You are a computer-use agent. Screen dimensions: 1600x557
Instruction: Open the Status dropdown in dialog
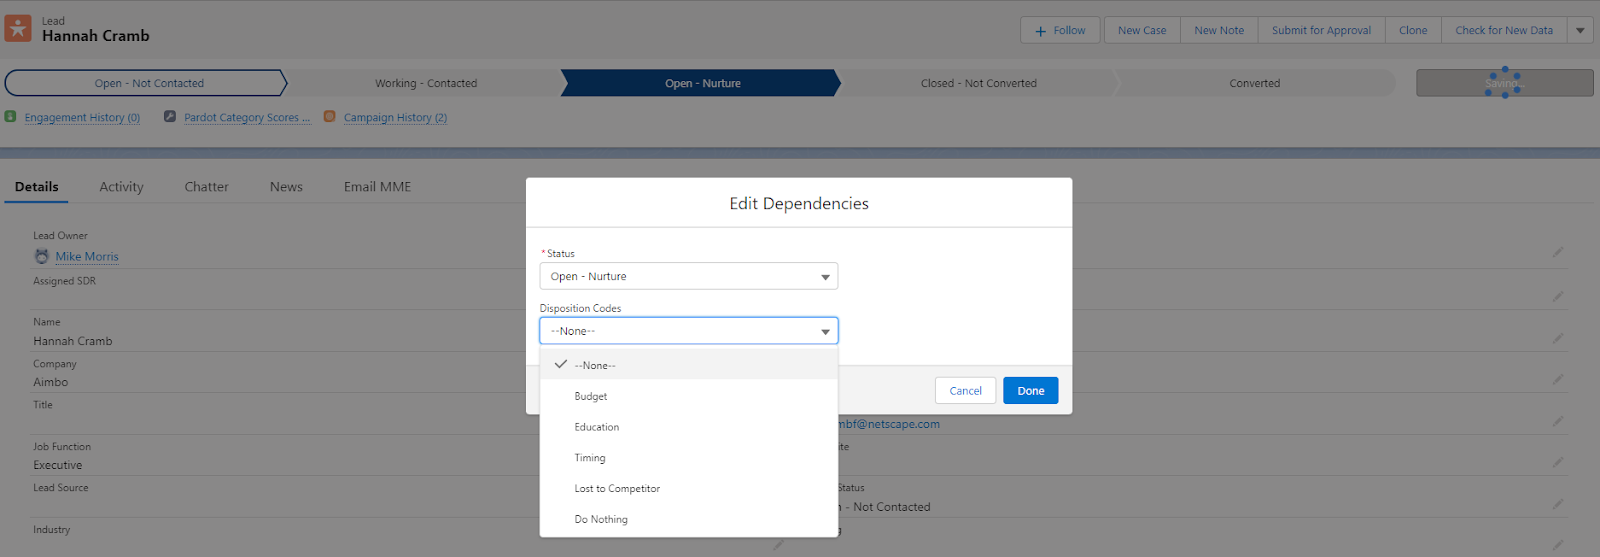pos(689,276)
